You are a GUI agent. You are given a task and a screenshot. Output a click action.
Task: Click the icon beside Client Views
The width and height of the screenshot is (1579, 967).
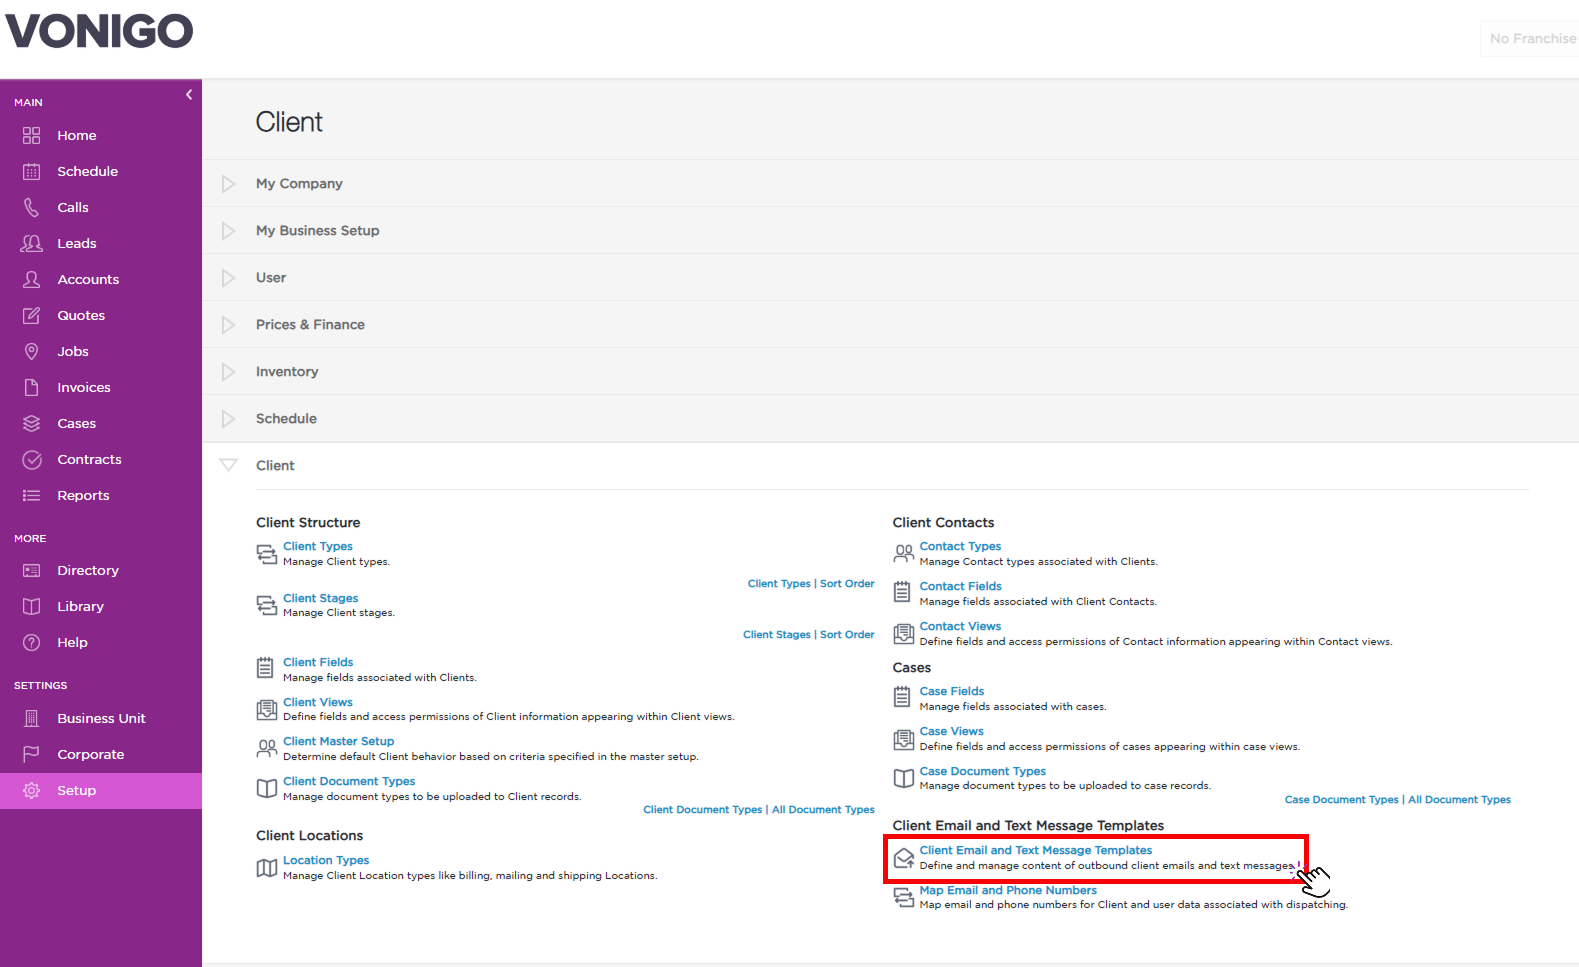point(266,709)
